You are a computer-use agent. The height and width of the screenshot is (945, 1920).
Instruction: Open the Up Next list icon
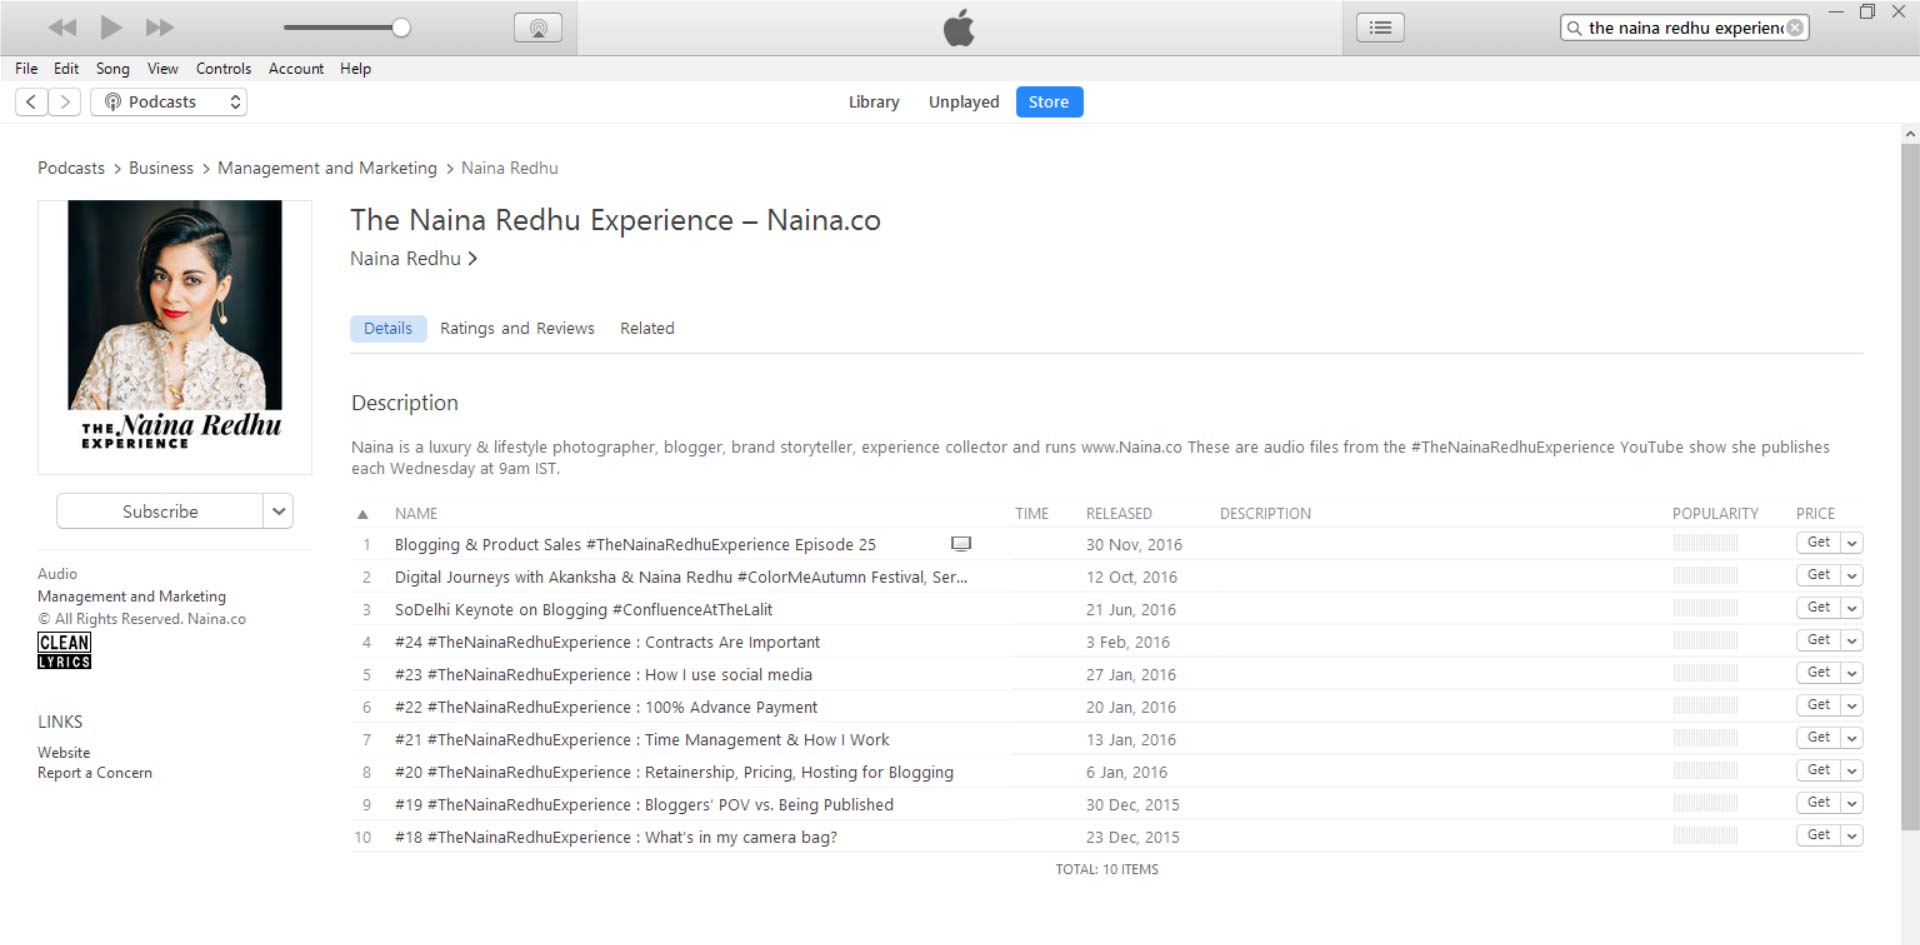(1380, 28)
